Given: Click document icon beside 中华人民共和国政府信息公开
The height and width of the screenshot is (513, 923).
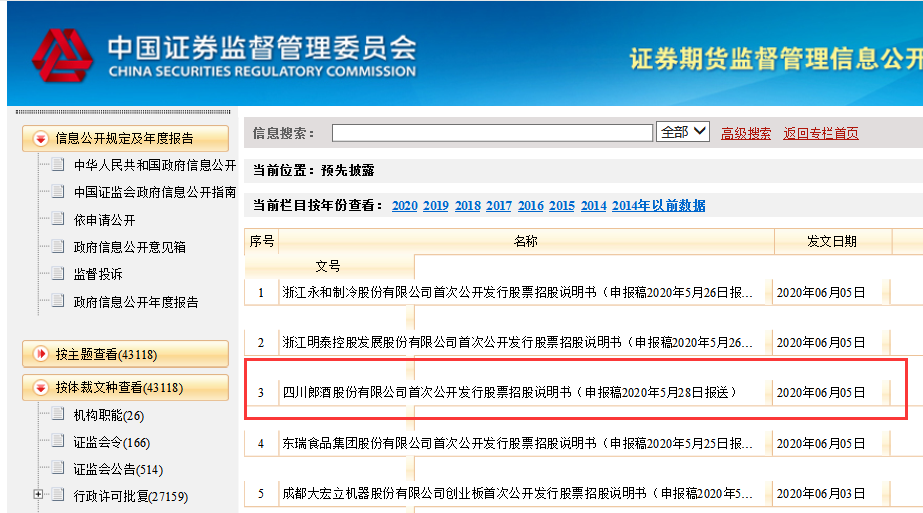Looking at the screenshot, I should pos(58,164).
